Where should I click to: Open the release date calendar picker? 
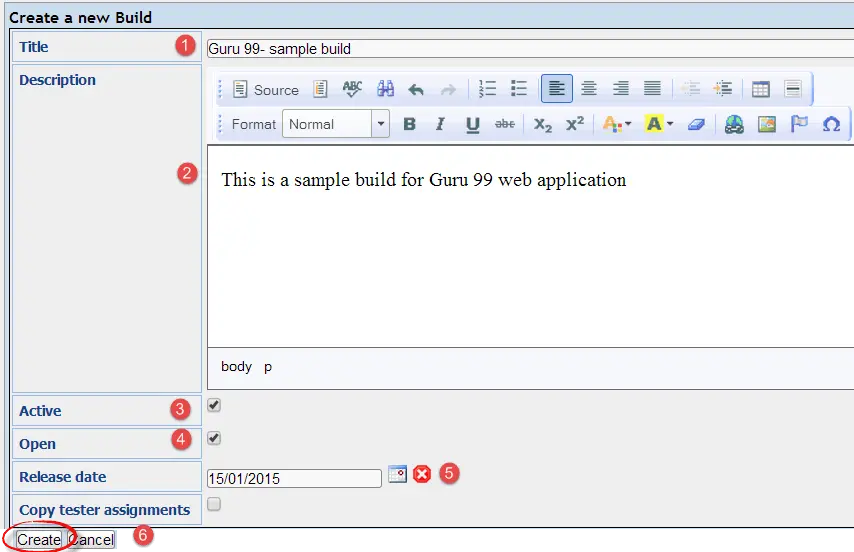point(398,474)
